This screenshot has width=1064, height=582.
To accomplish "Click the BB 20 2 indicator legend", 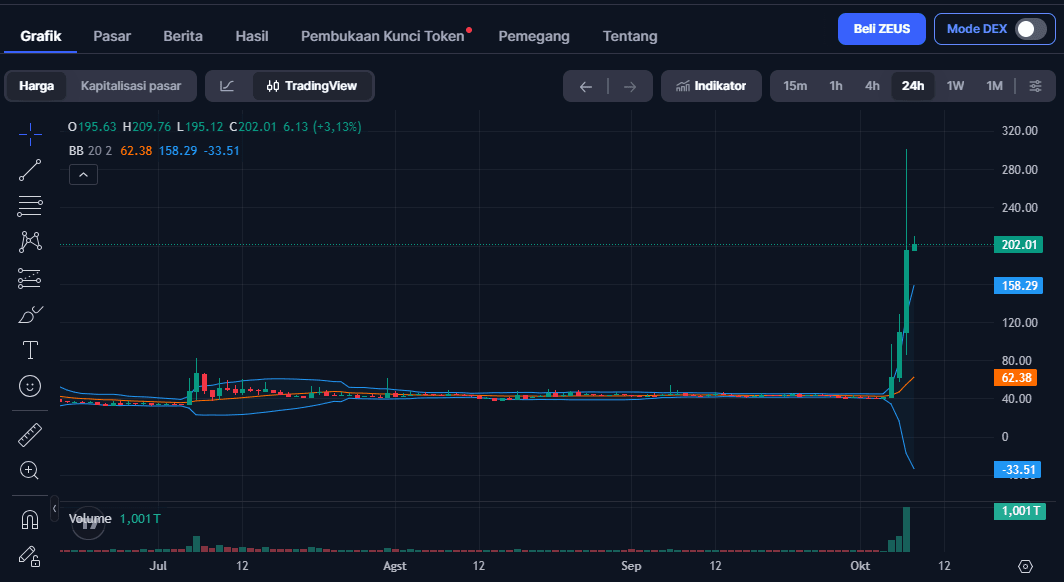I will tap(90, 151).
